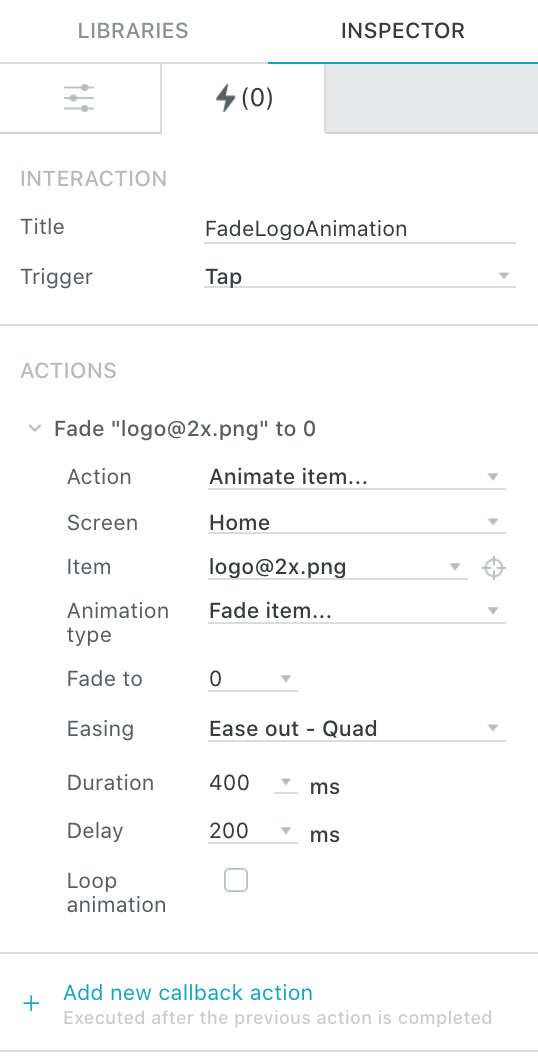Click the Duration field showing 400

click(x=239, y=782)
